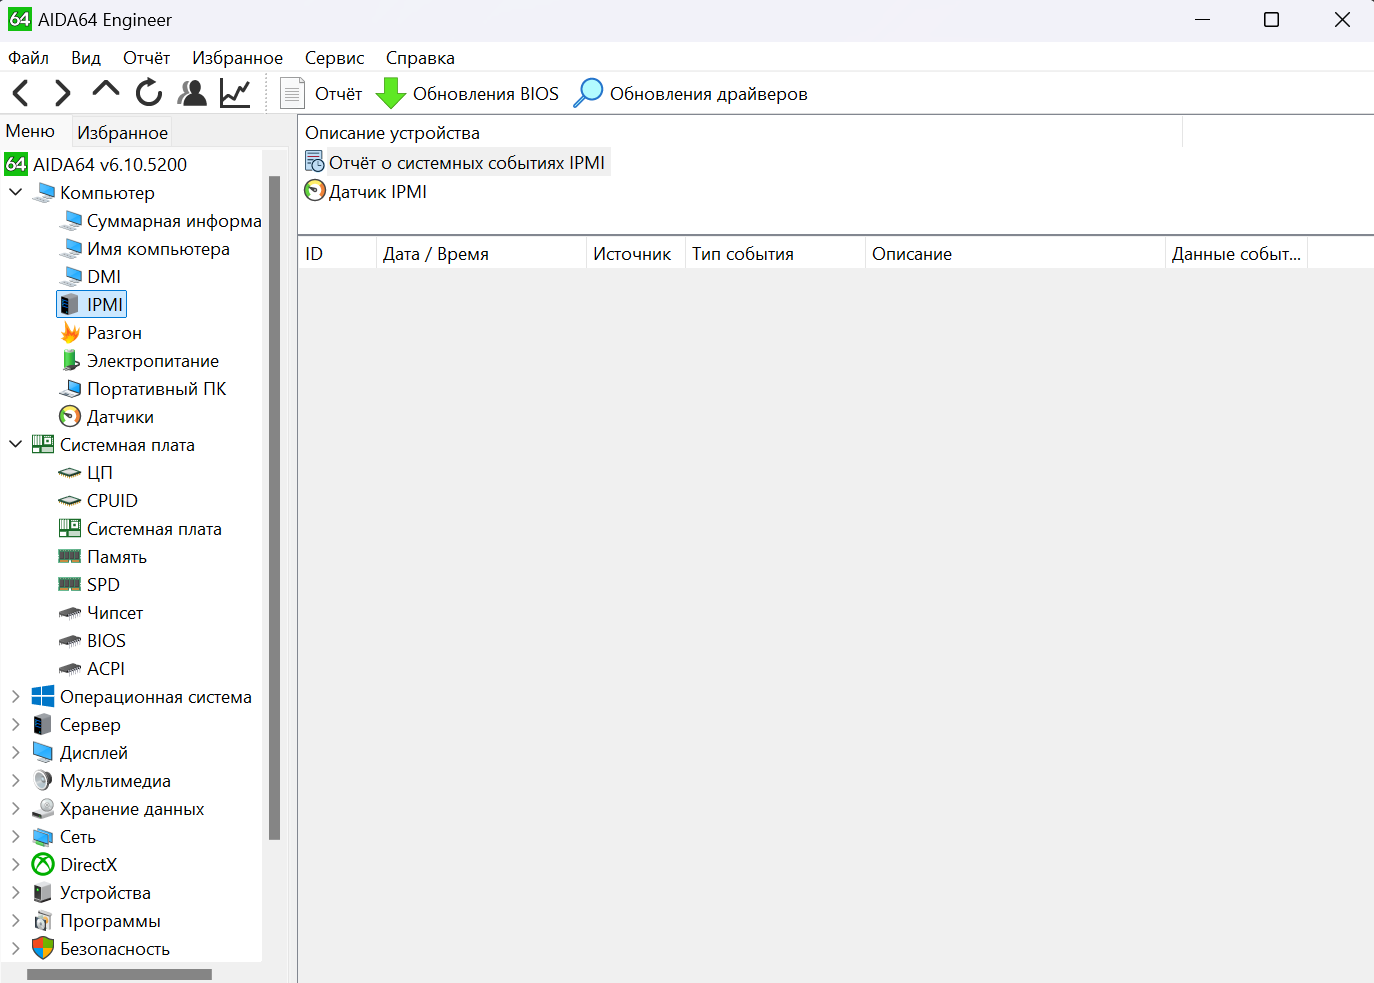1374x983 pixels.
Task: Sort by the Описание column header
Action: tap(1015, 253)
